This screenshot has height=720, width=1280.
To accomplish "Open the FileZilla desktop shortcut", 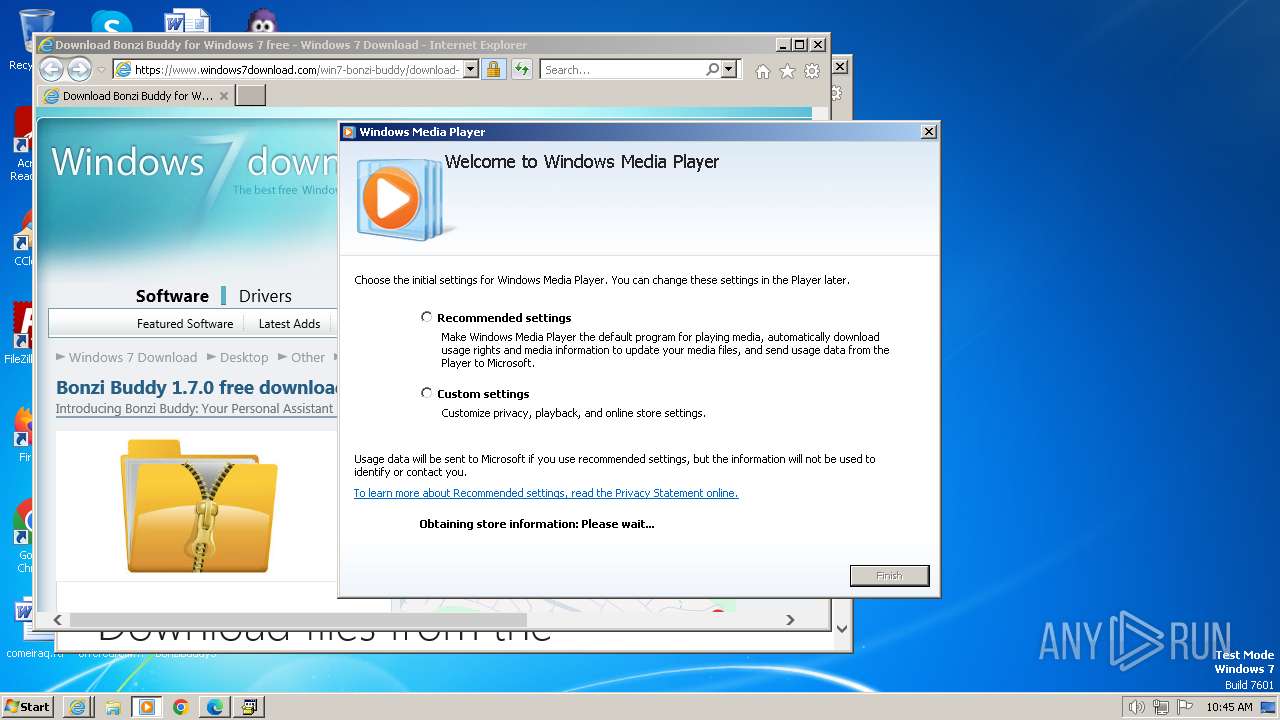I will (21, 333).
